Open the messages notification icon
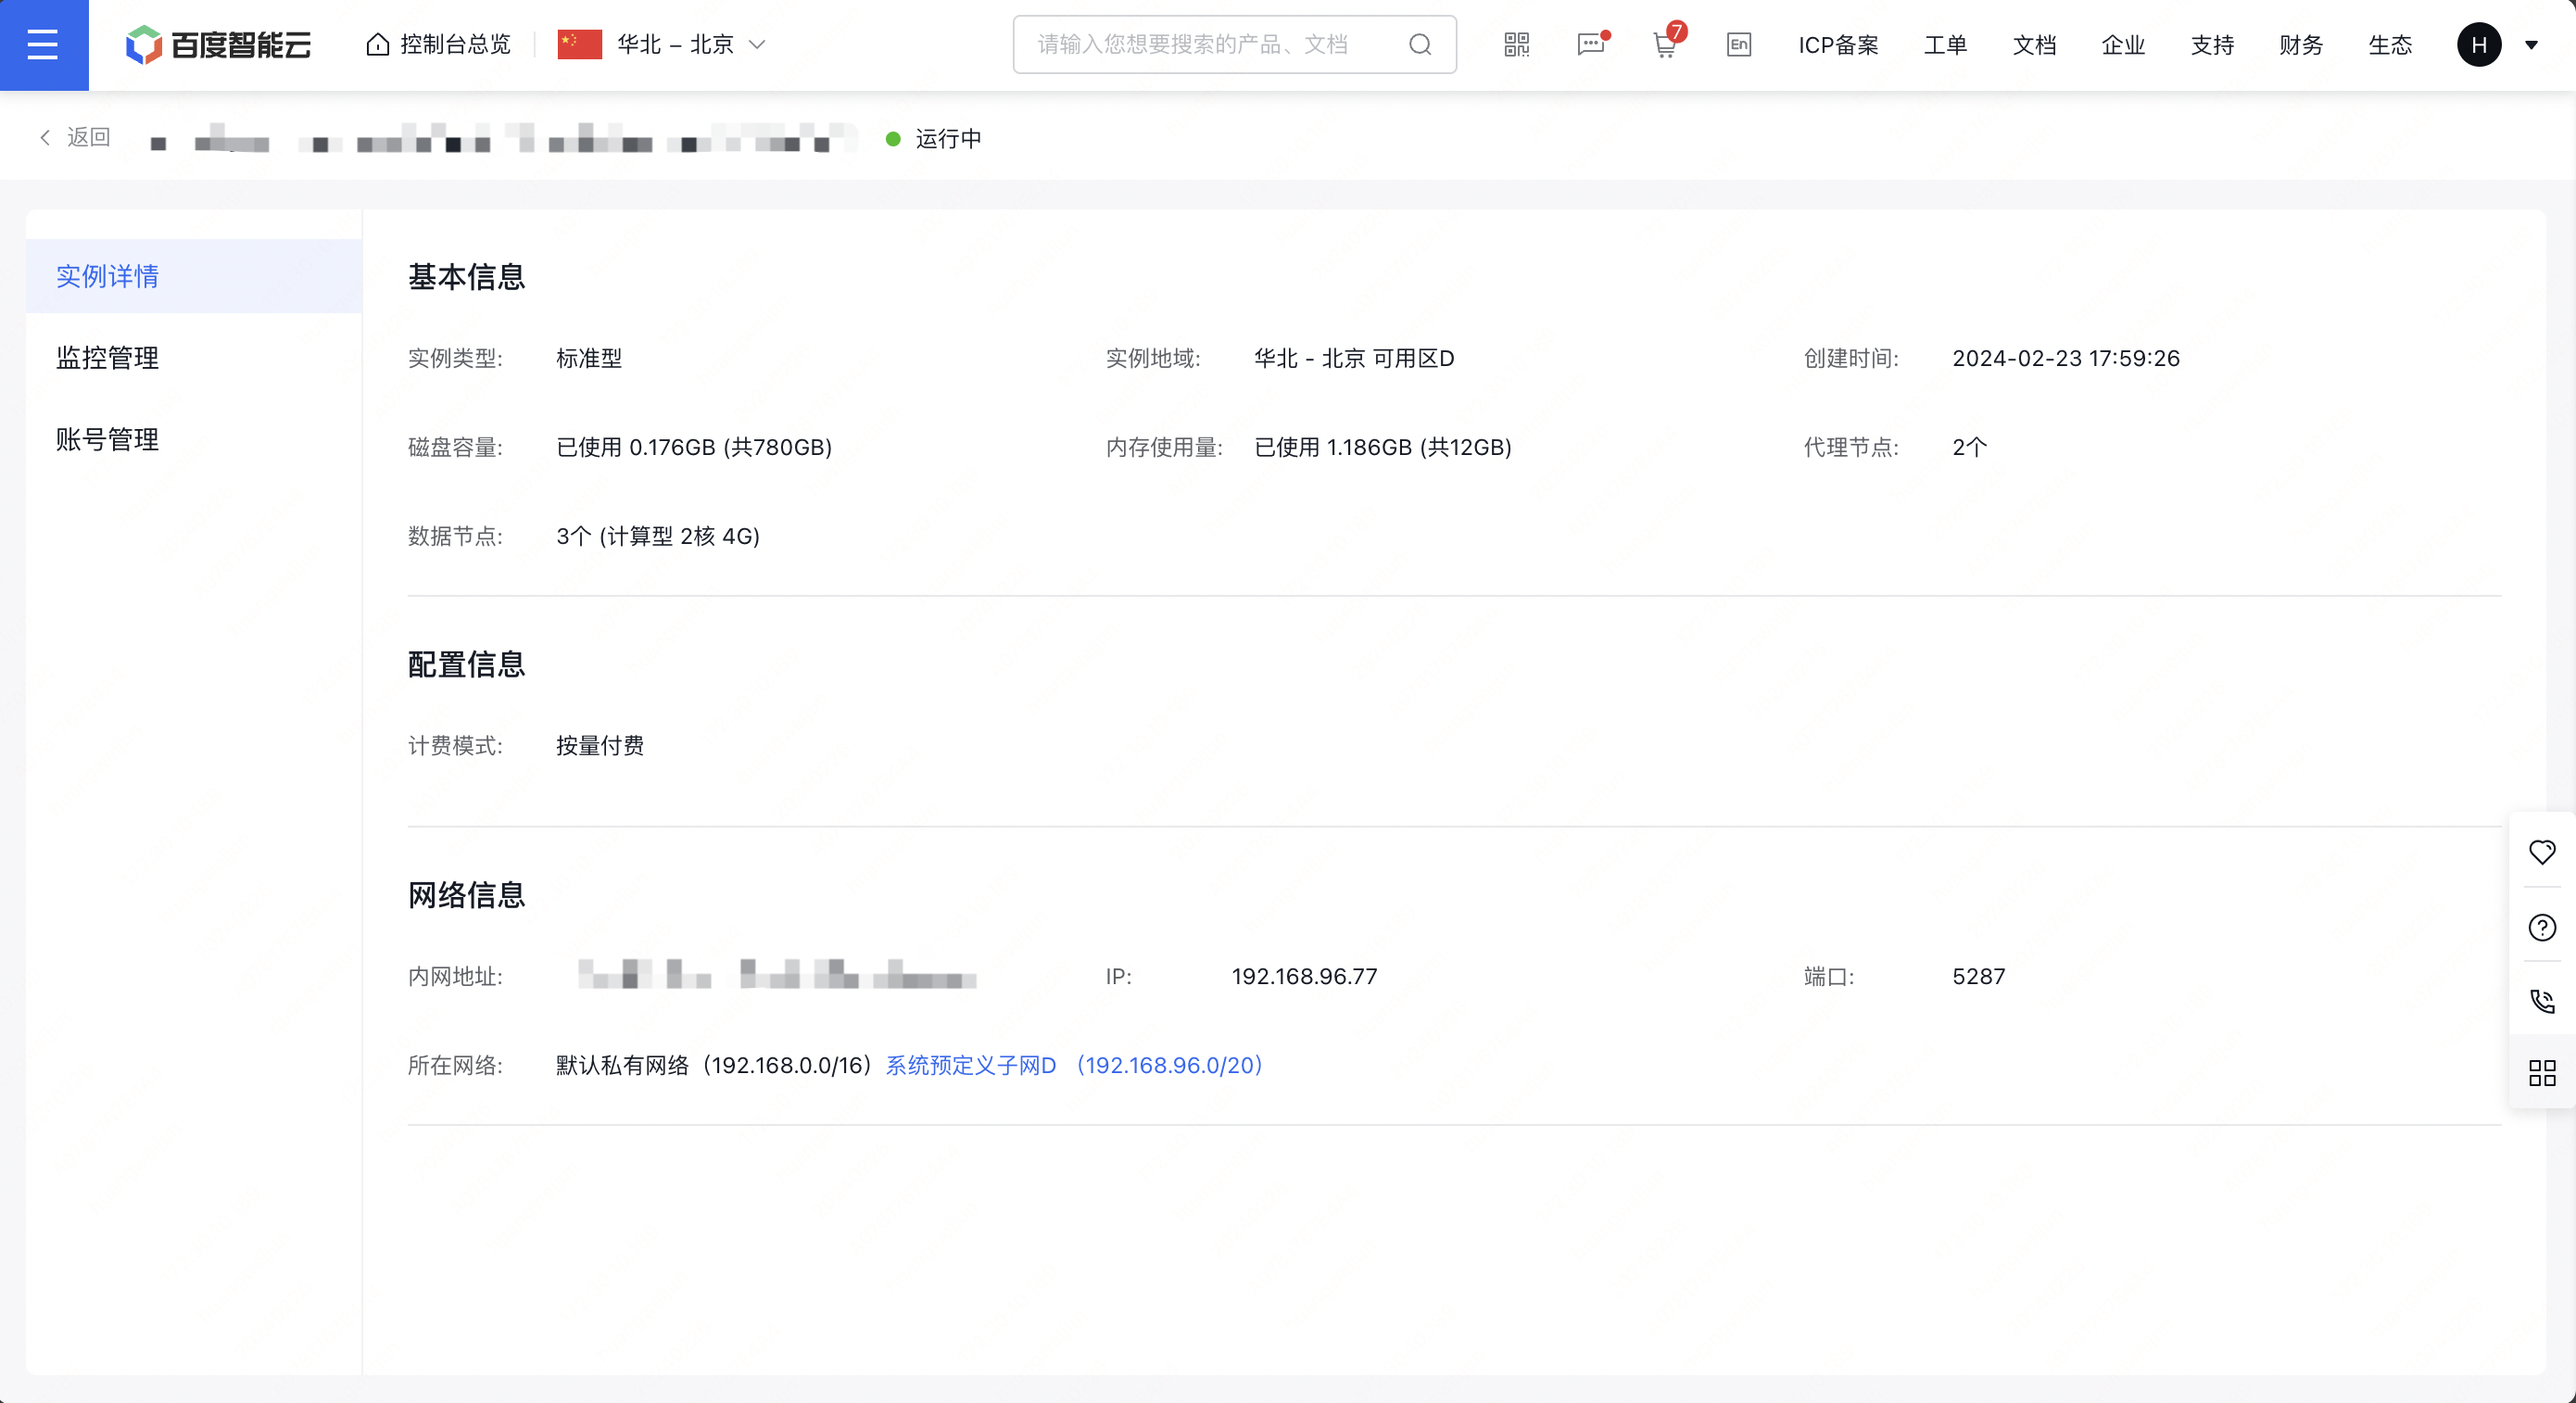2576x1403 pixels. (x=1591, y=45)
